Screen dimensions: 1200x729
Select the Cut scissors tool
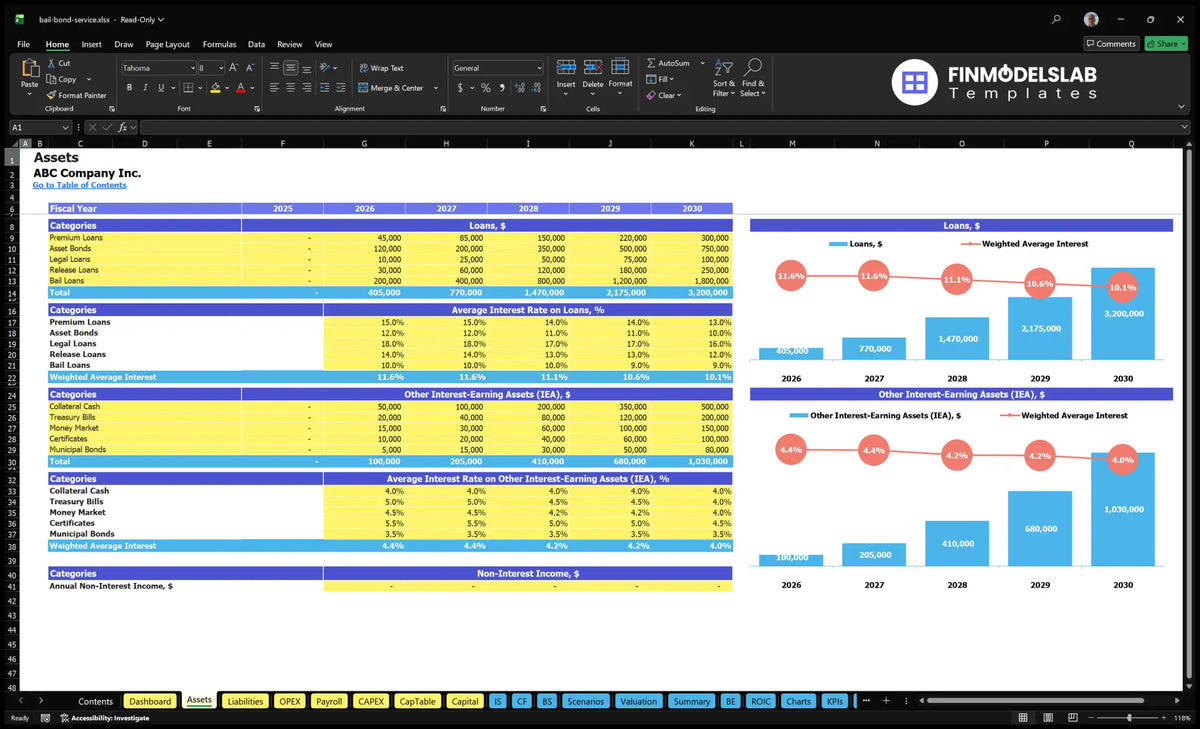[x=51, y=63]
